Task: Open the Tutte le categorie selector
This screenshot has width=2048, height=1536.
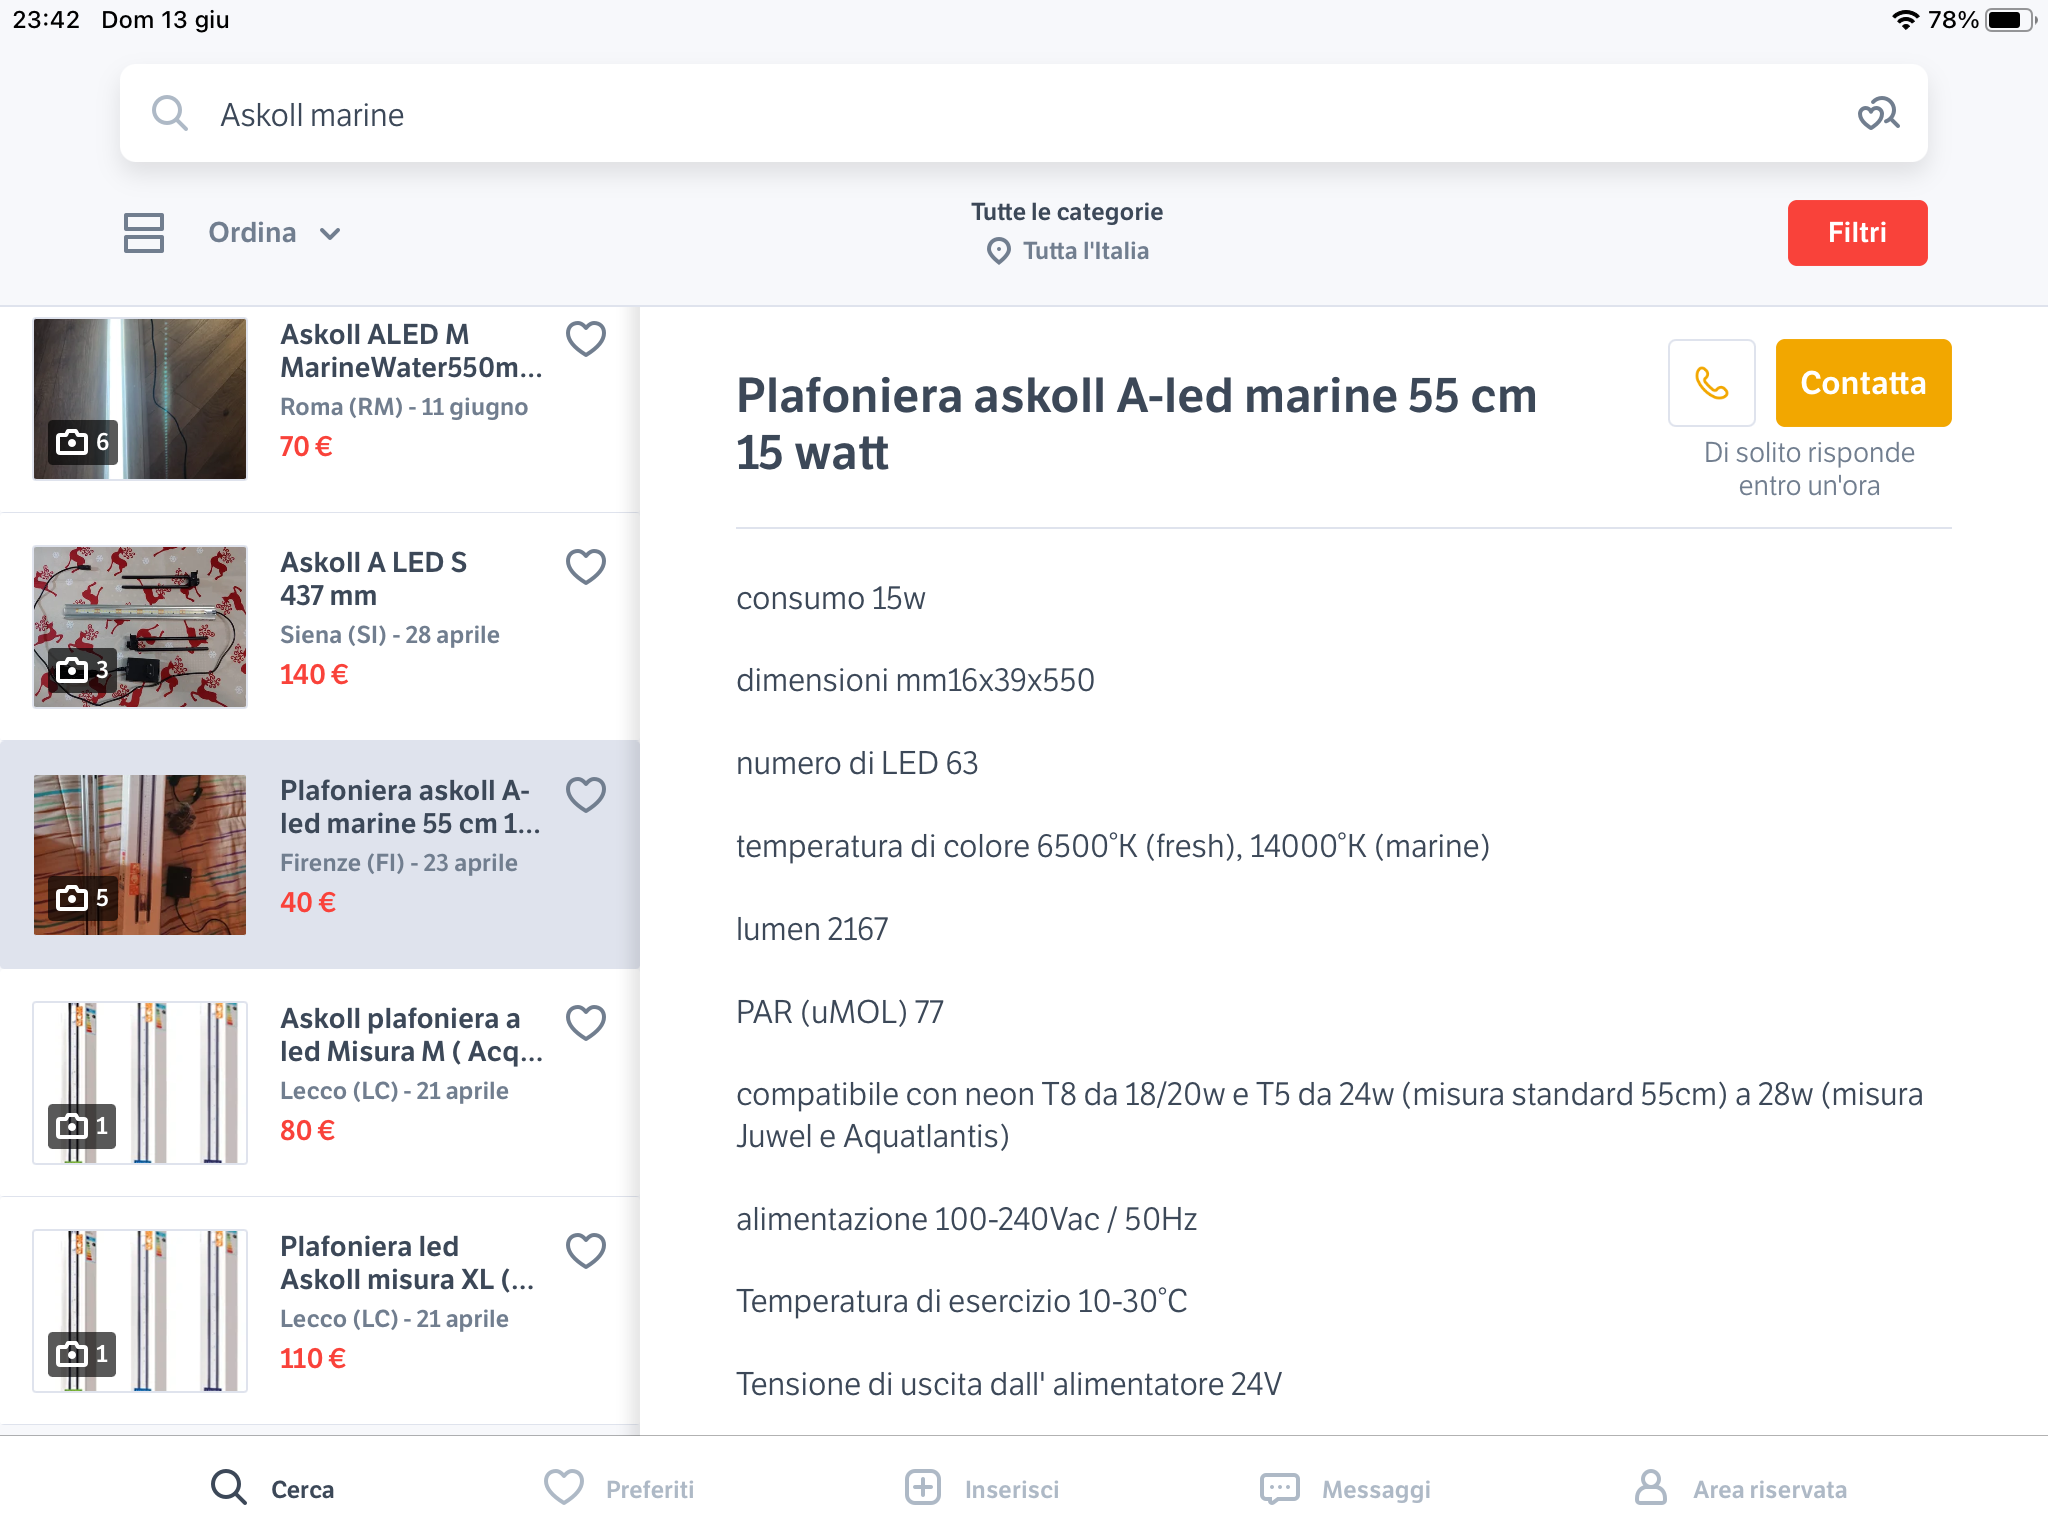Action: click(x=1067, y=212)
